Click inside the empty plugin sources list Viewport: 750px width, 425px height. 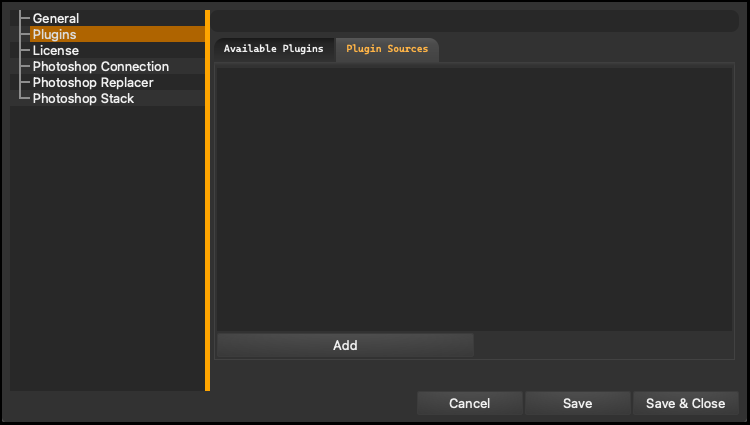(474, 198)
